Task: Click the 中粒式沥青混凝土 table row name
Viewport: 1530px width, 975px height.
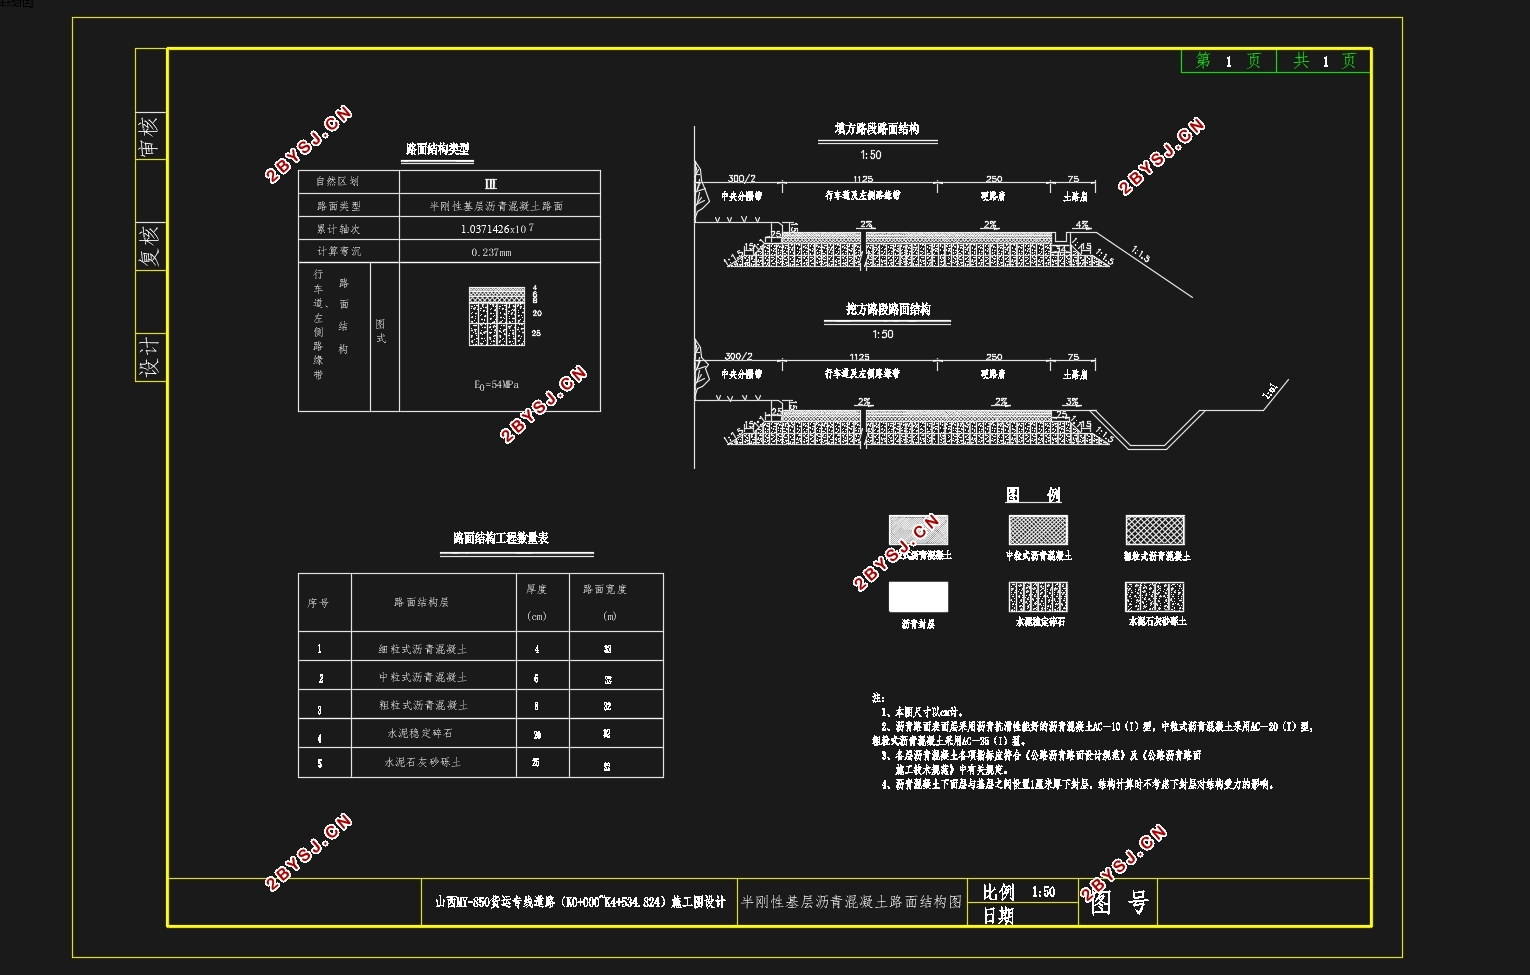Action: tap(423, 677)
